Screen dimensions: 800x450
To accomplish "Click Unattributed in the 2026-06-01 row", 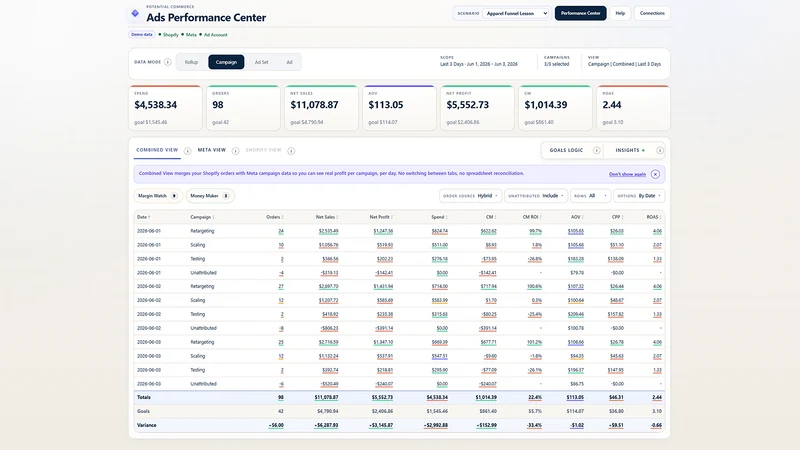I will click(x=204, y=273).
